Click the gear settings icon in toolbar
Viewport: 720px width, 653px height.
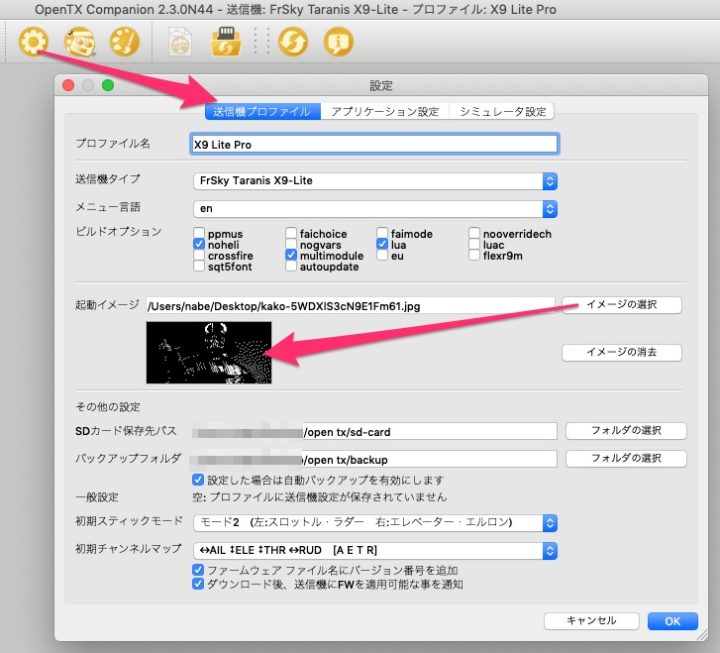tap(34, 42)
